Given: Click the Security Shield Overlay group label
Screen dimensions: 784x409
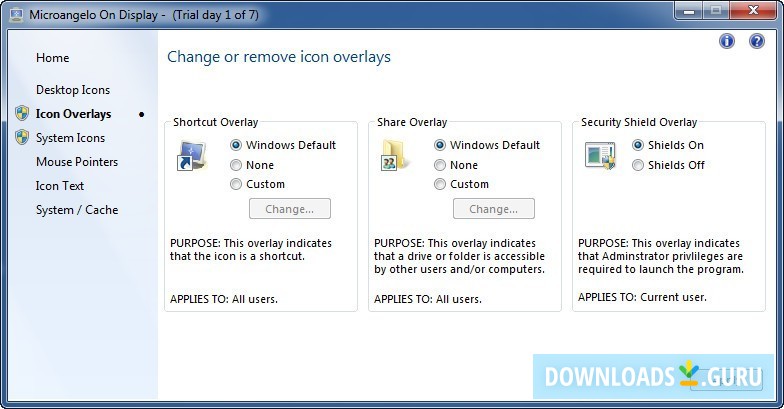Looking at the screenshot, I should click(639, 122).
